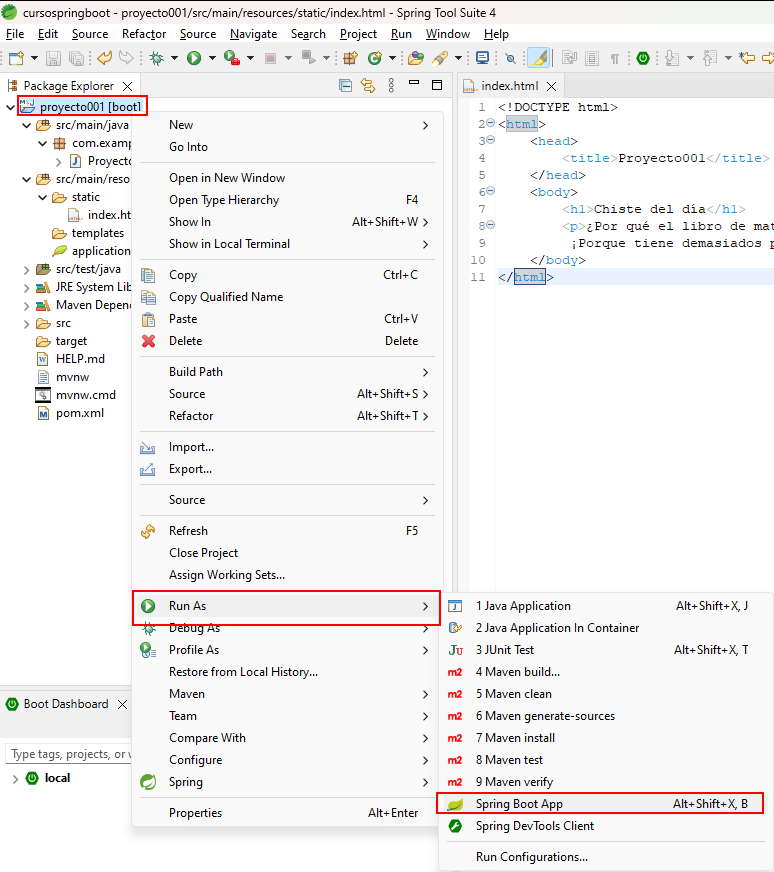Viewport: 774px width, 872px height.
Task: Click Collapse All in Package Explorer
Action: coord(345,86)
